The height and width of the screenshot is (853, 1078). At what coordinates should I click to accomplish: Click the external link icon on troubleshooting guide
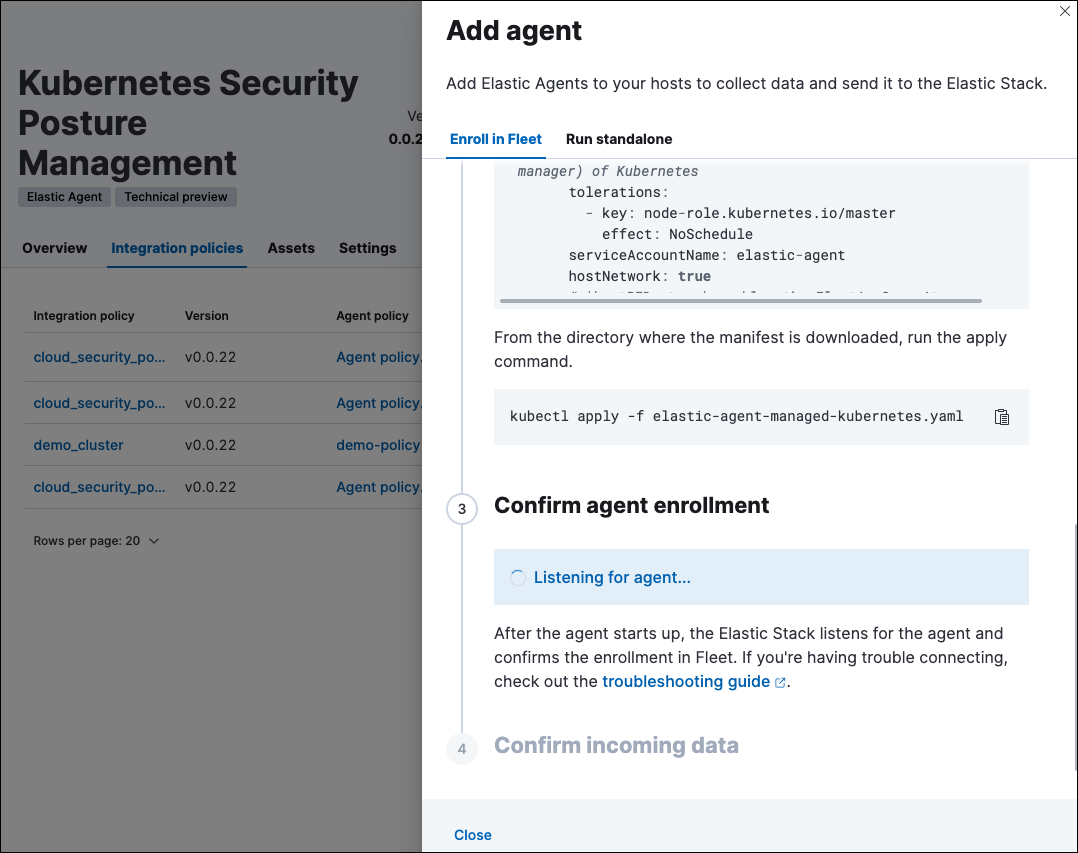pyautogui.click(x=780, y=681)
